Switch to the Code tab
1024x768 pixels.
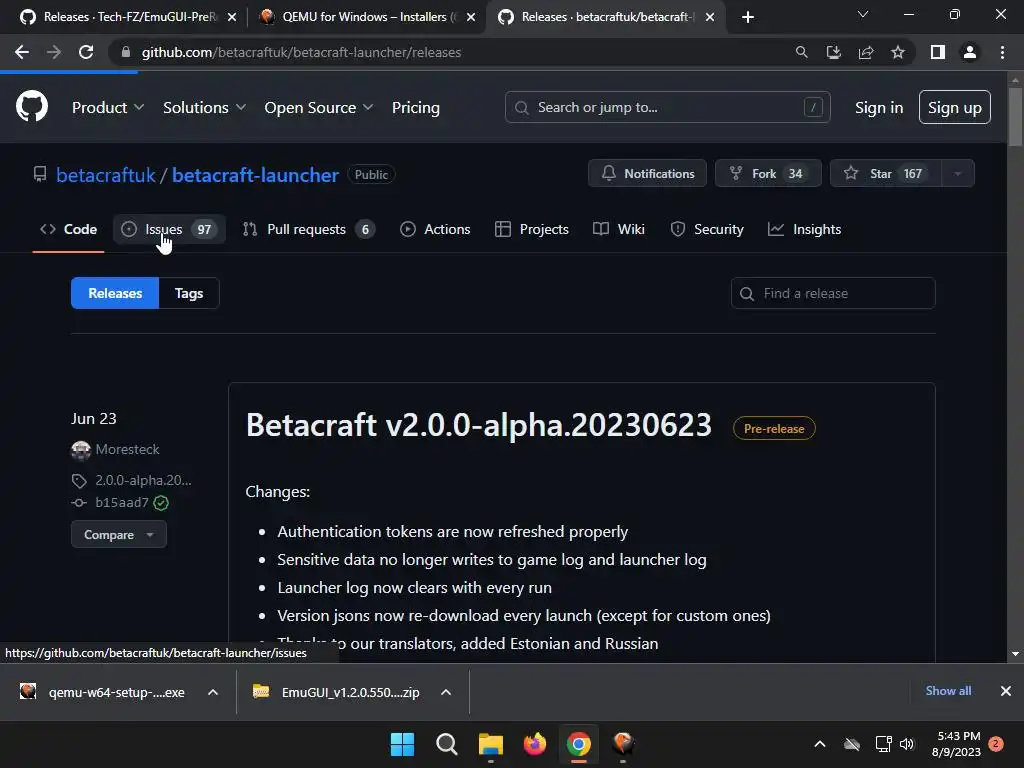pos(69,229)
